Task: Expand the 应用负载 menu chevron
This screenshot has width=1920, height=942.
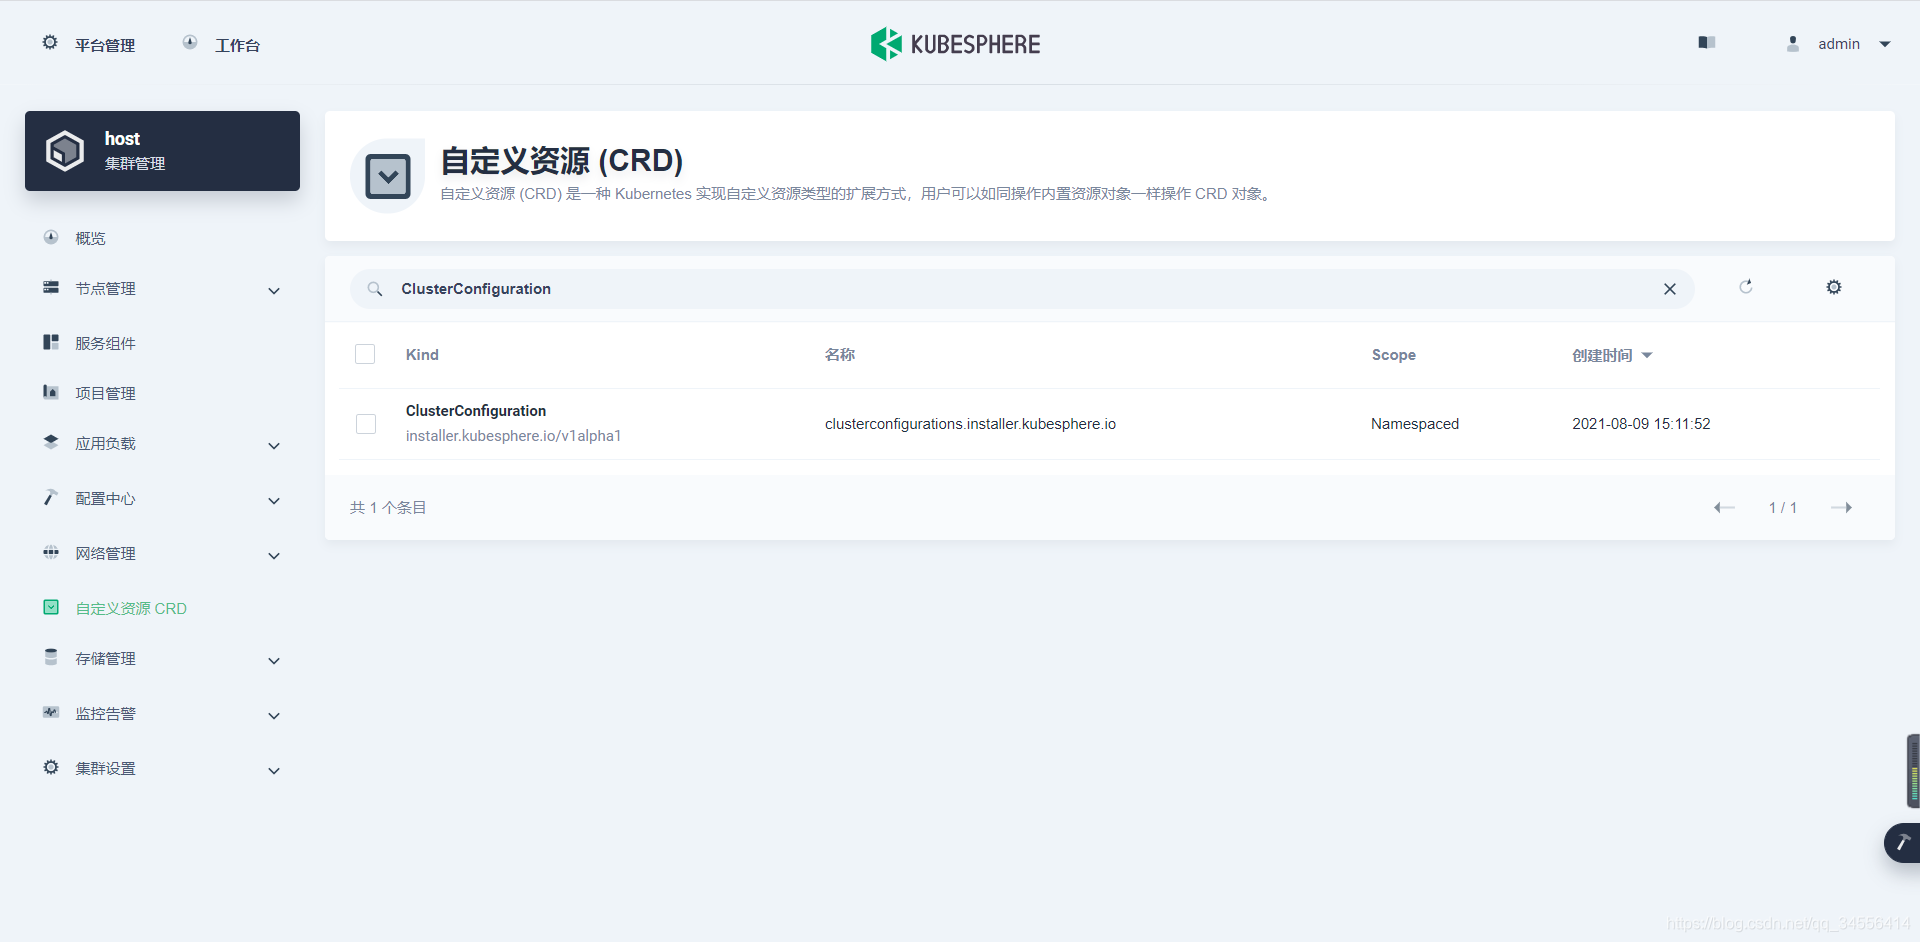Action: coord(274,446)
